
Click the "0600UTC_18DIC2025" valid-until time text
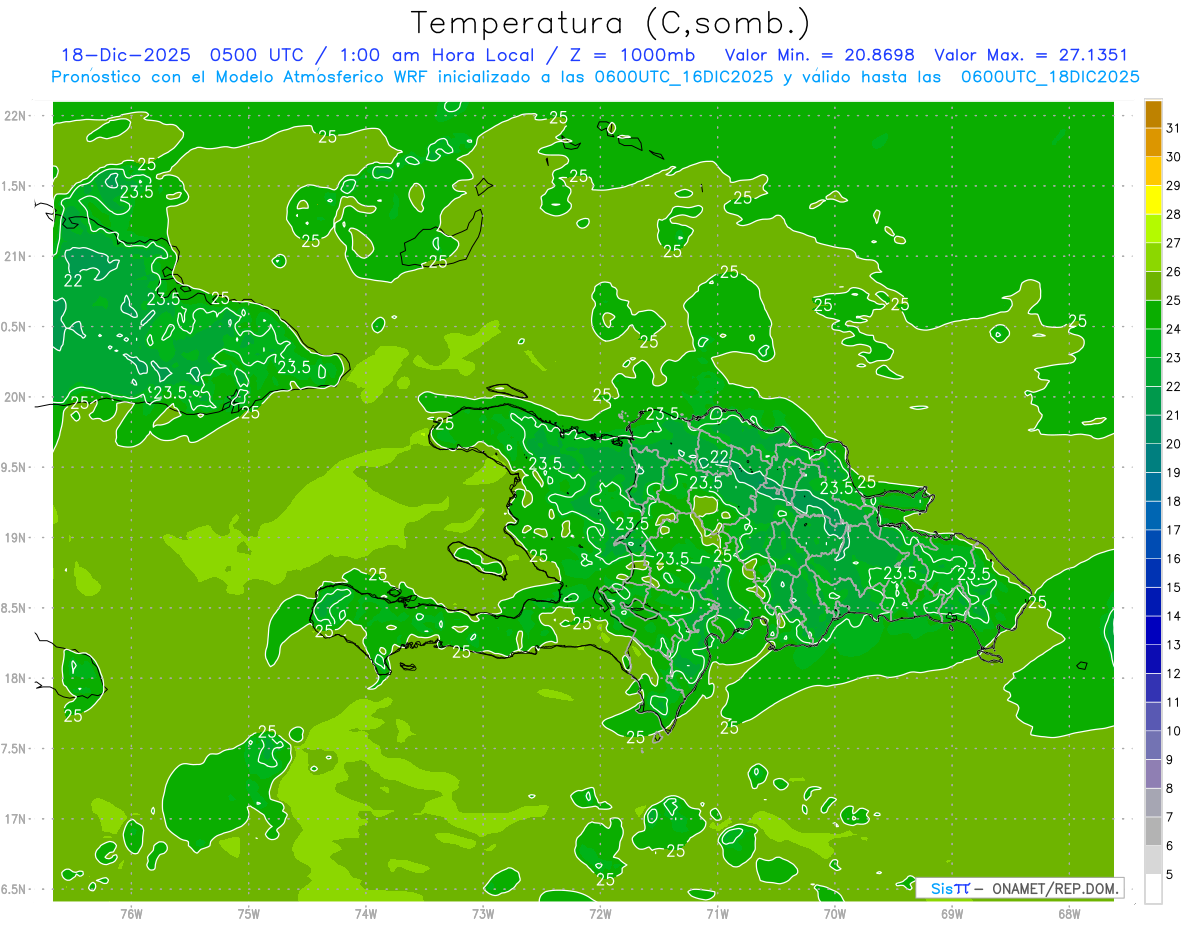coord(1050,77)
